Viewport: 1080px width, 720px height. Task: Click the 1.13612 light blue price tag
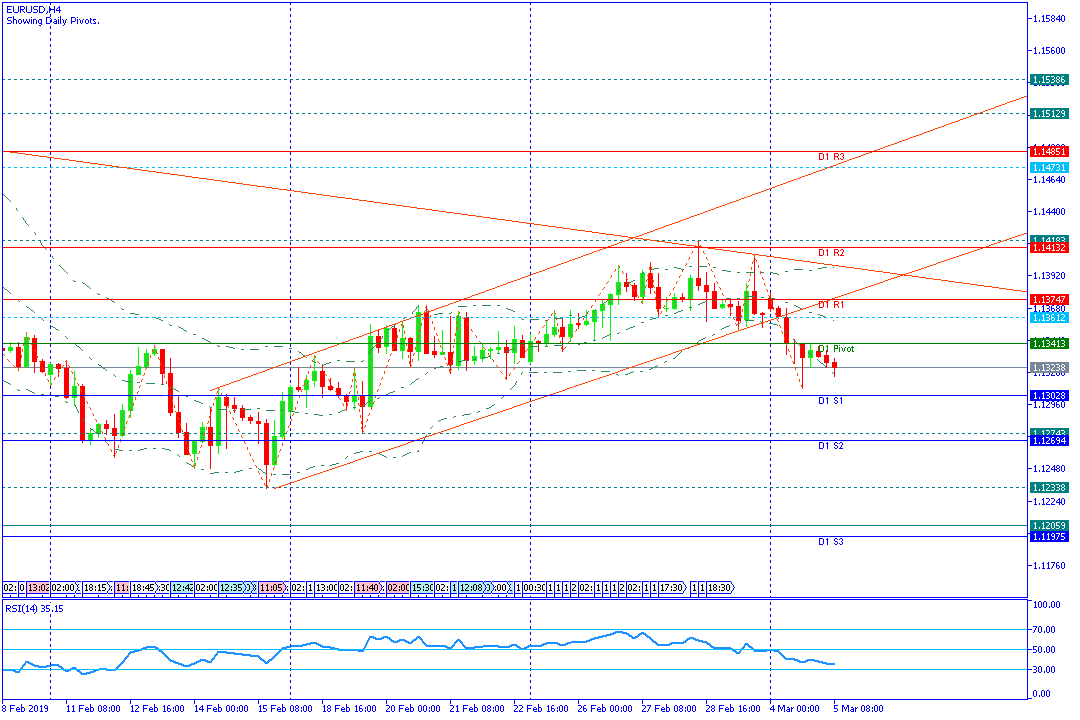[1049, 318]
